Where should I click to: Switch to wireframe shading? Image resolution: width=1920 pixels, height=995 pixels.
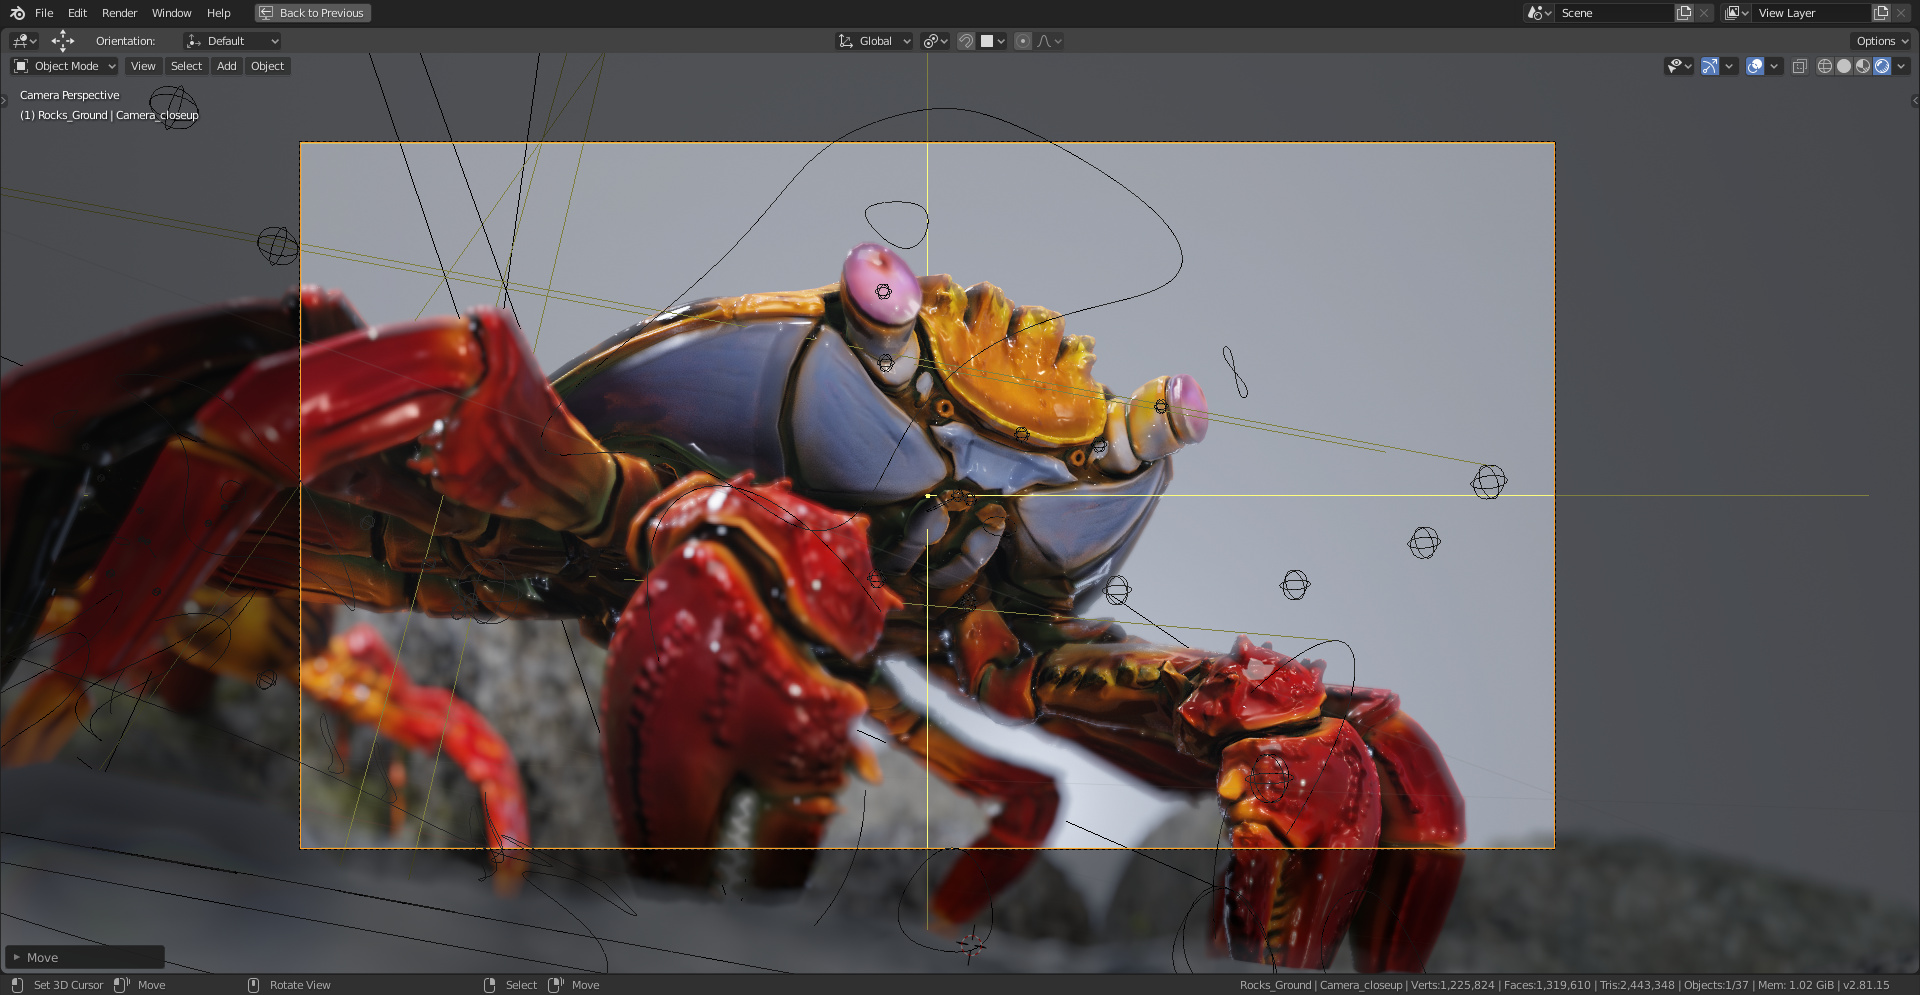tap(1825, 66)
